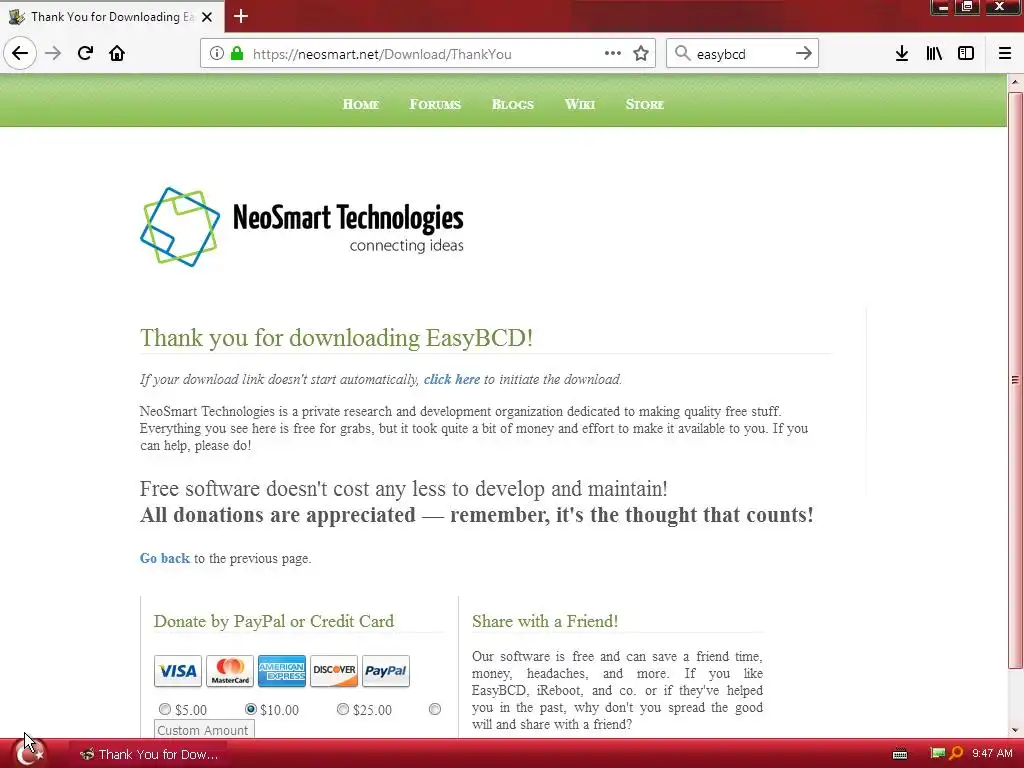Screen dimensions: 1024x768
Task: Click the tray magnifier icon
Action: tap(956, 754)
